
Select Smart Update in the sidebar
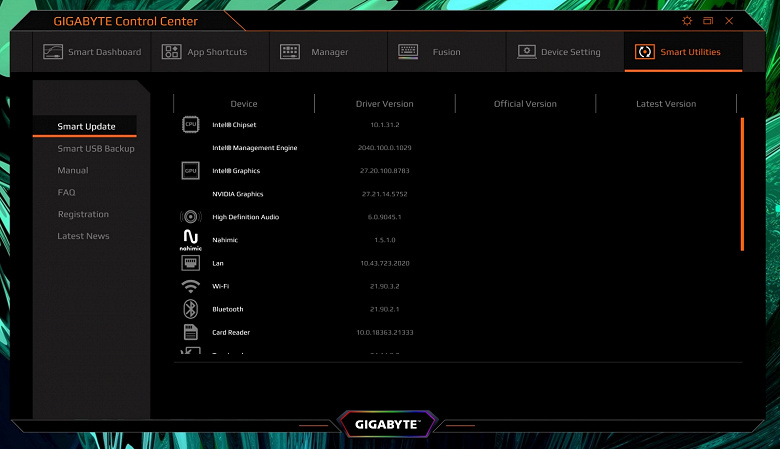(x=86, y=126)
